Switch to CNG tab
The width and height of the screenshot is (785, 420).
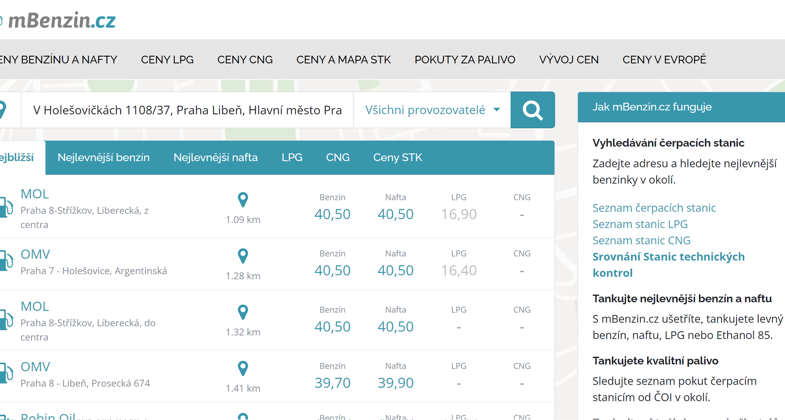click(x=337, y=158)
